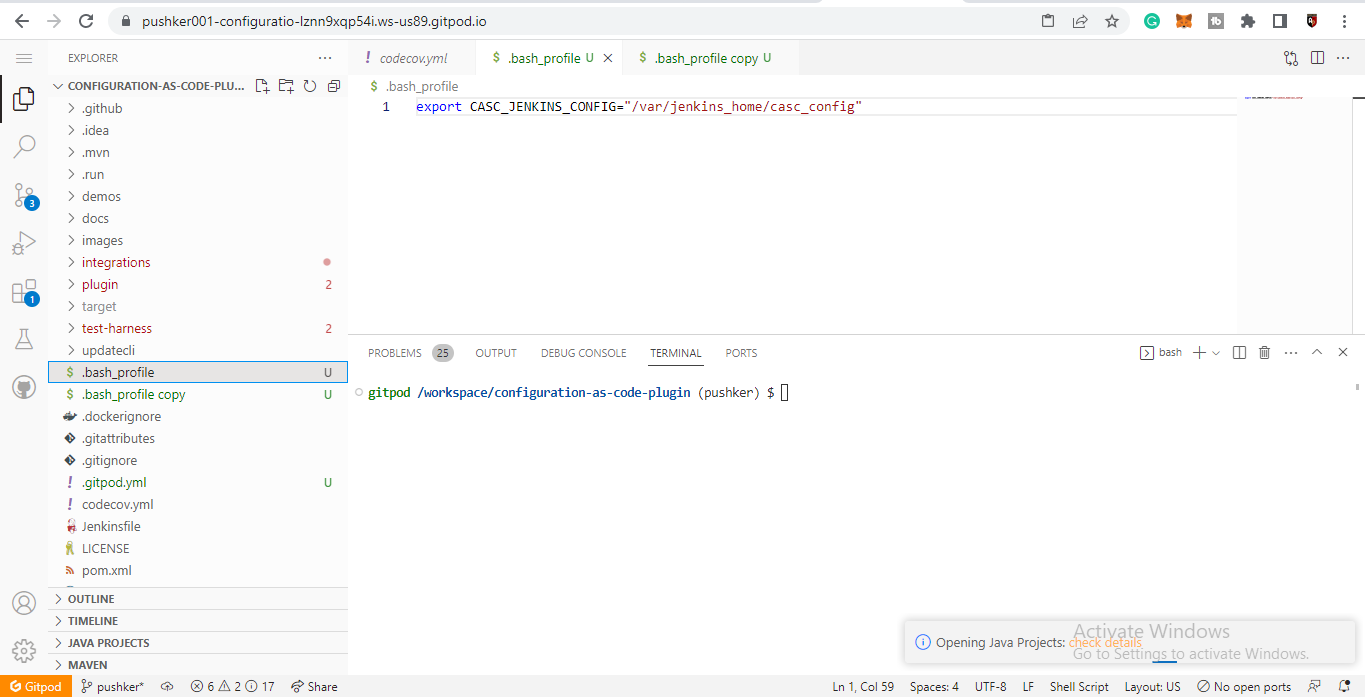Click Share in the status bar
This screenshot has height=697, width=1365.
[x=314, y=686]
